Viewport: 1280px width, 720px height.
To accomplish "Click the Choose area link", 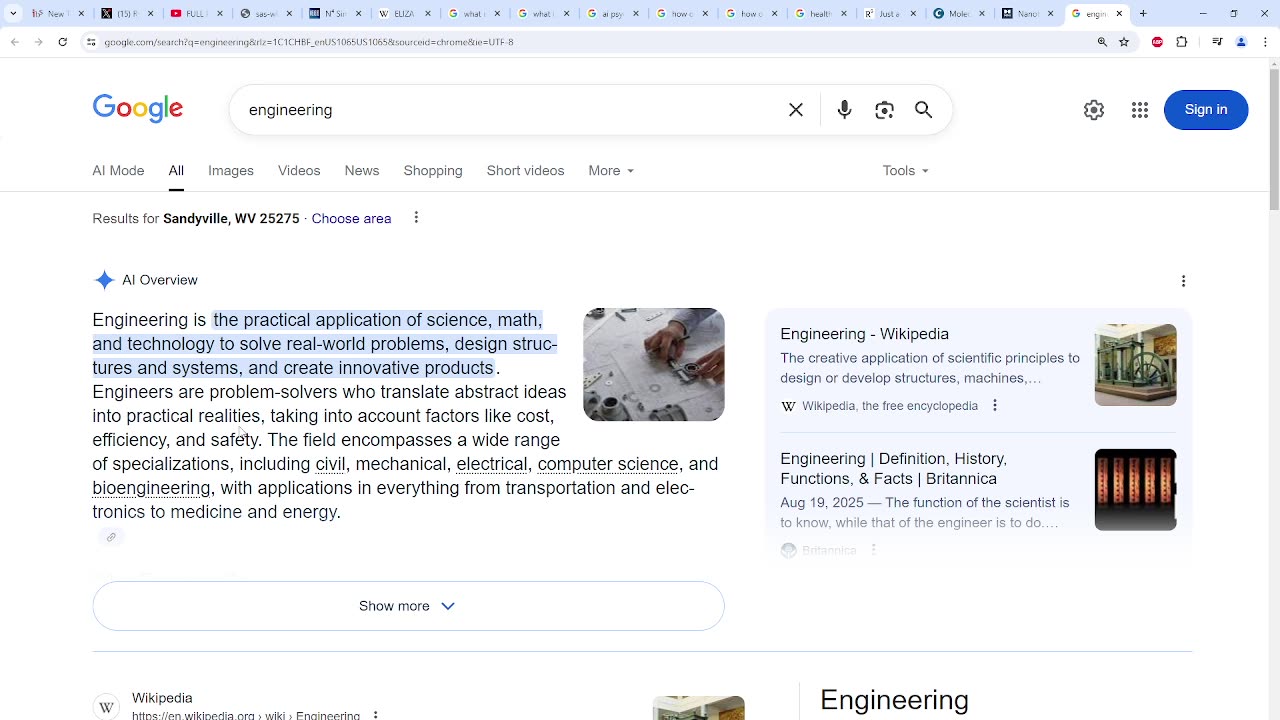I will click(351, 218).
